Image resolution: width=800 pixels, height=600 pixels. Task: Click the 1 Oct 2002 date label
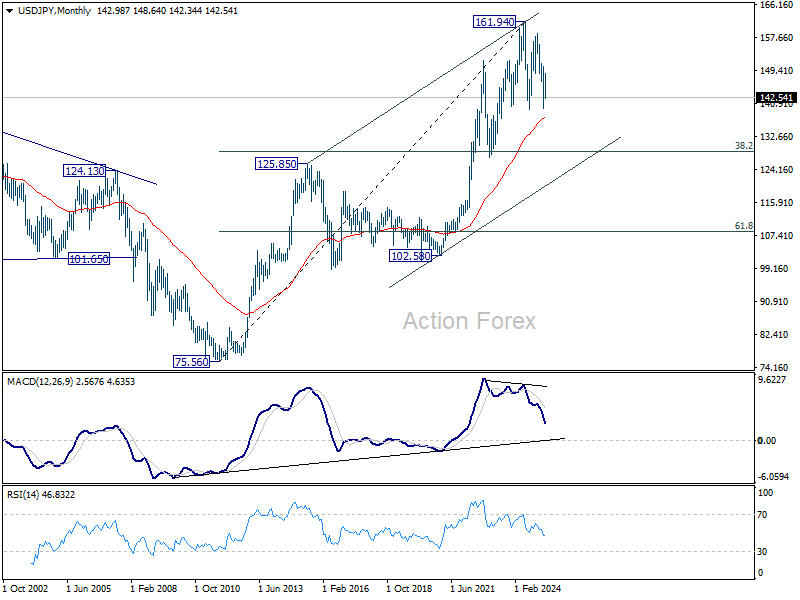click(x=26, y=589)
